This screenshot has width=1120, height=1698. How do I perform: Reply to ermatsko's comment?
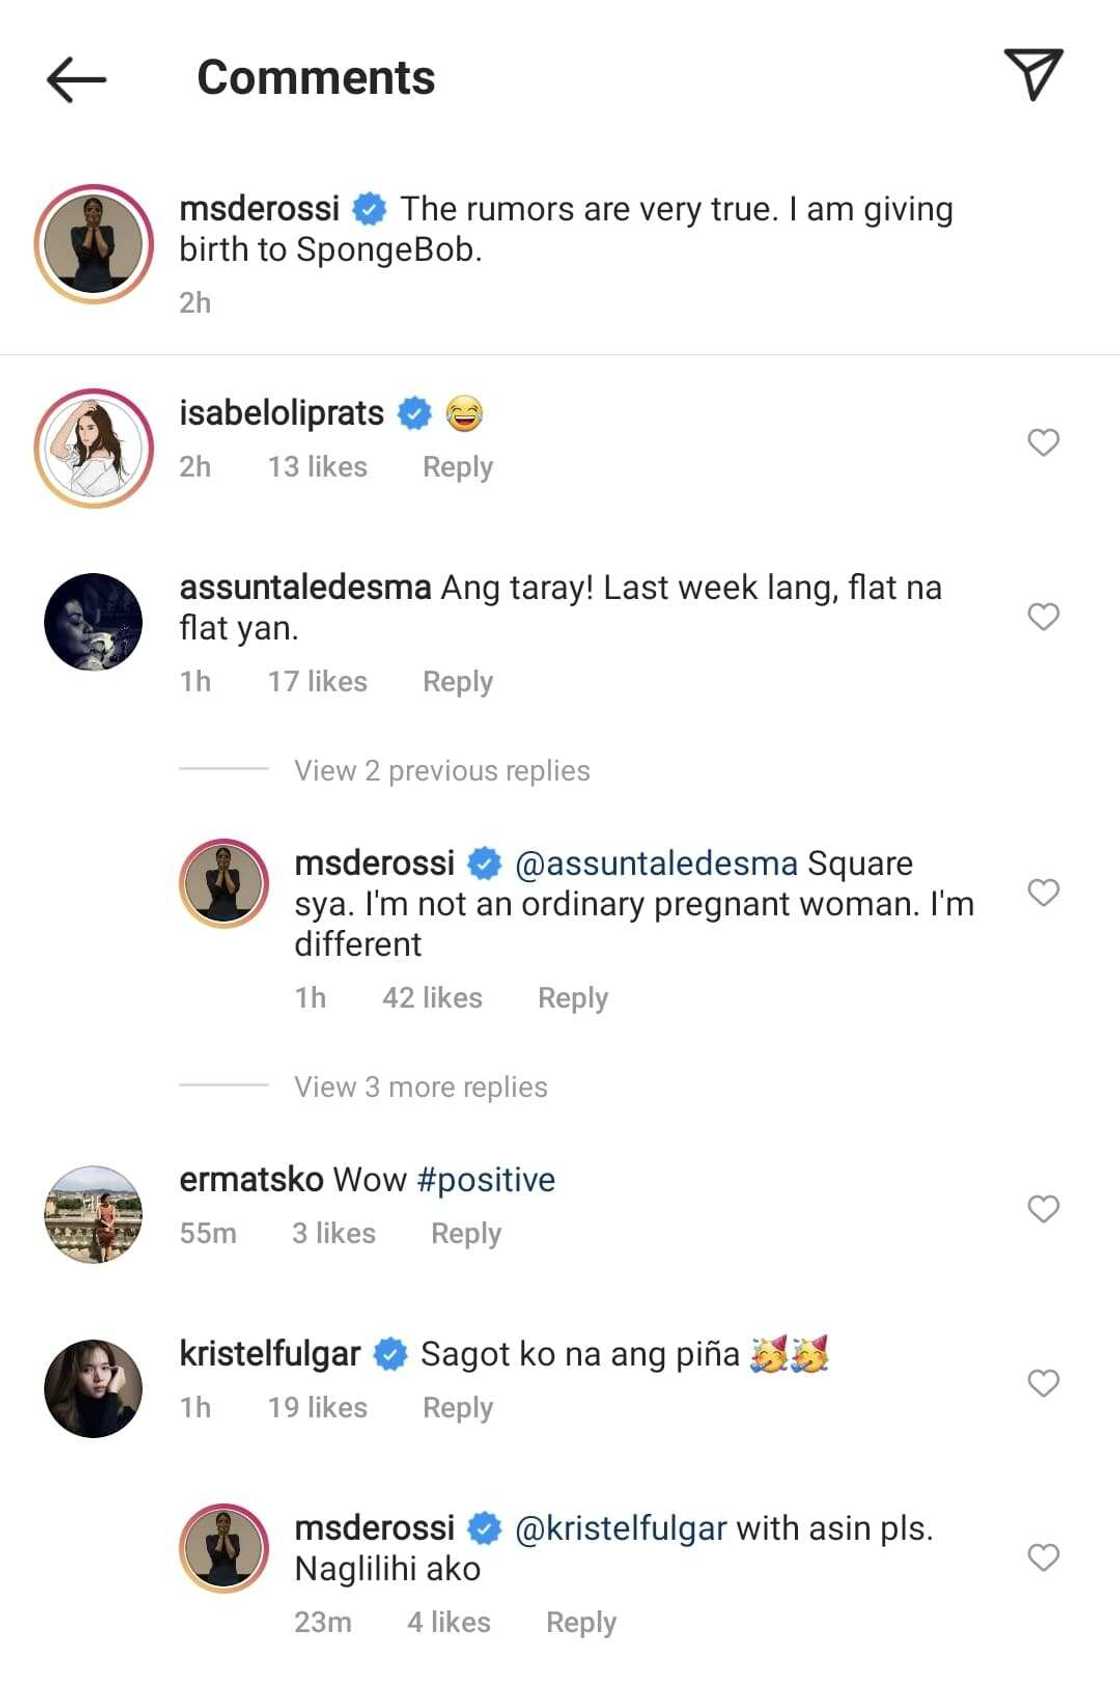point(465,1233)
